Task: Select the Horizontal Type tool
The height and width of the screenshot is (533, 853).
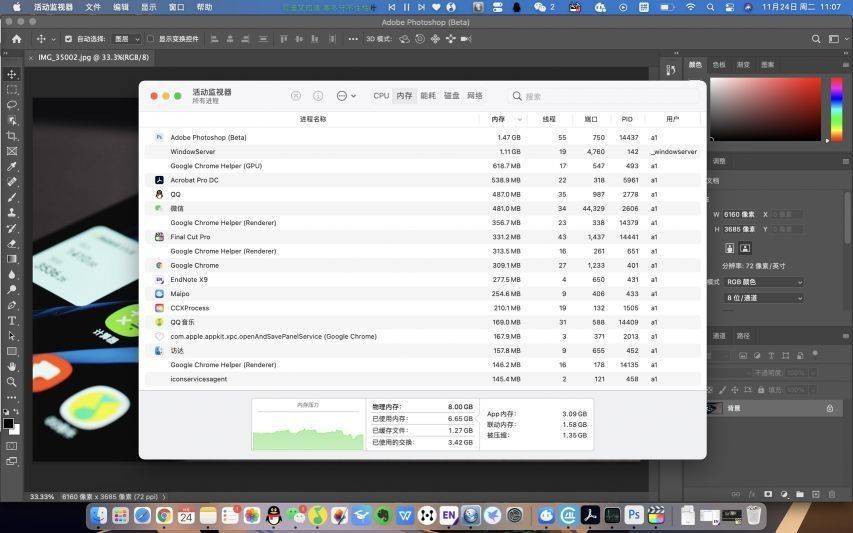Action: (x=11, y=320)
